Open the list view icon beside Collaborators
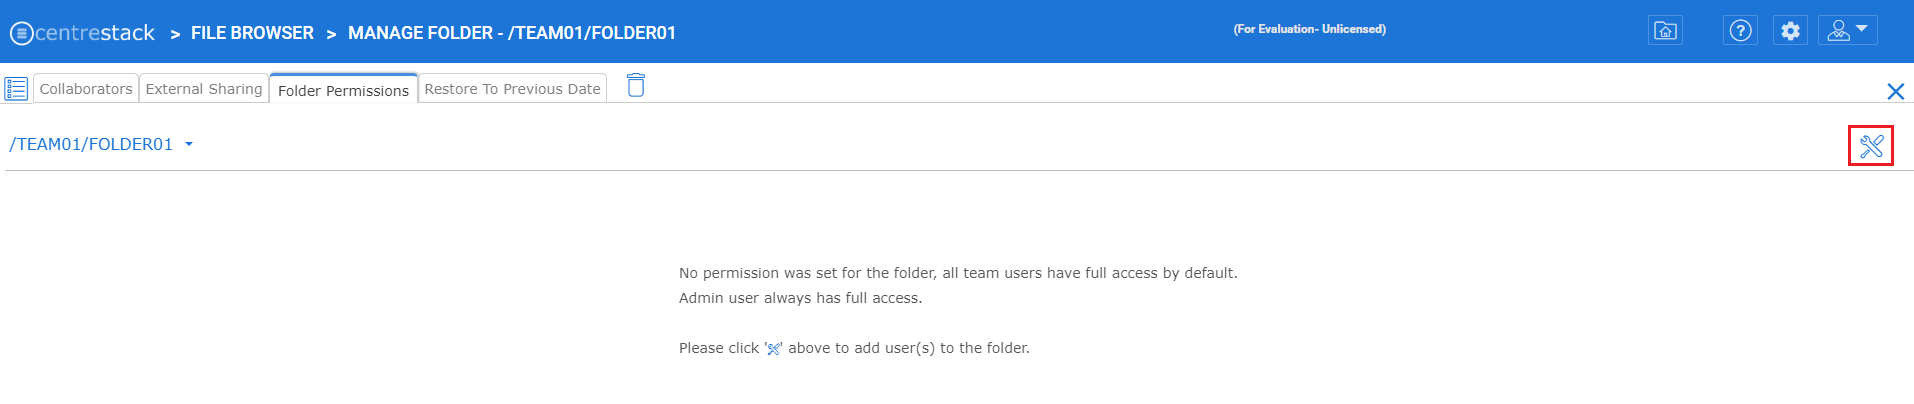 point(16,89)
